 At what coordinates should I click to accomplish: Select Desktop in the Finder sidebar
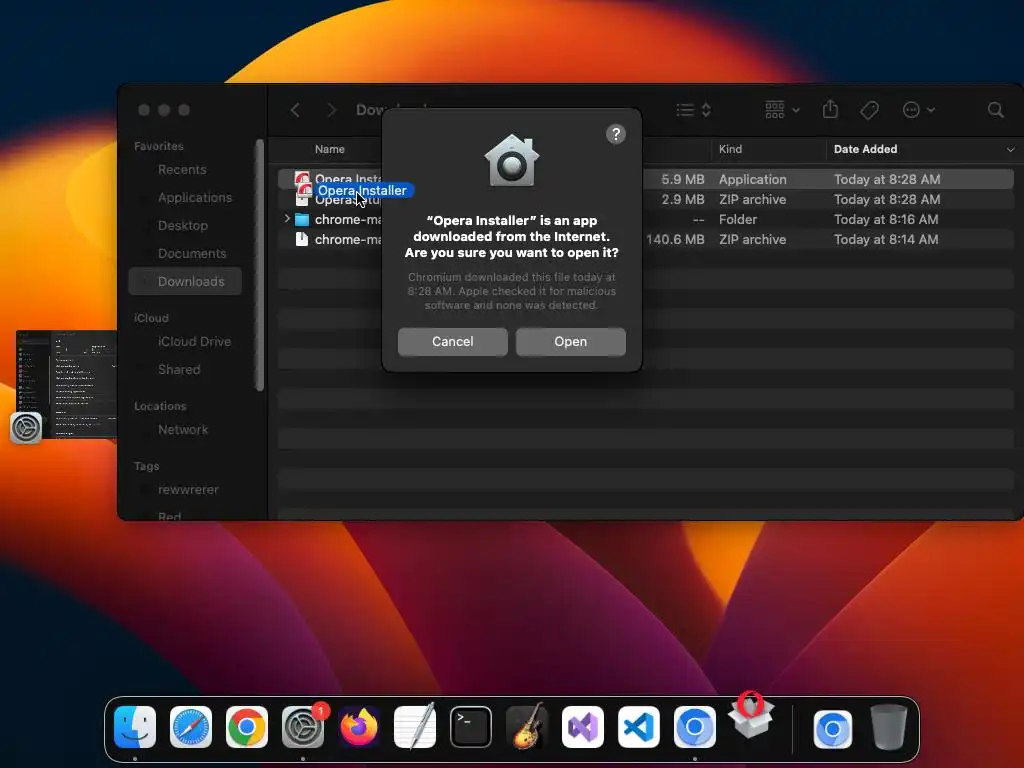pos(182,225)
